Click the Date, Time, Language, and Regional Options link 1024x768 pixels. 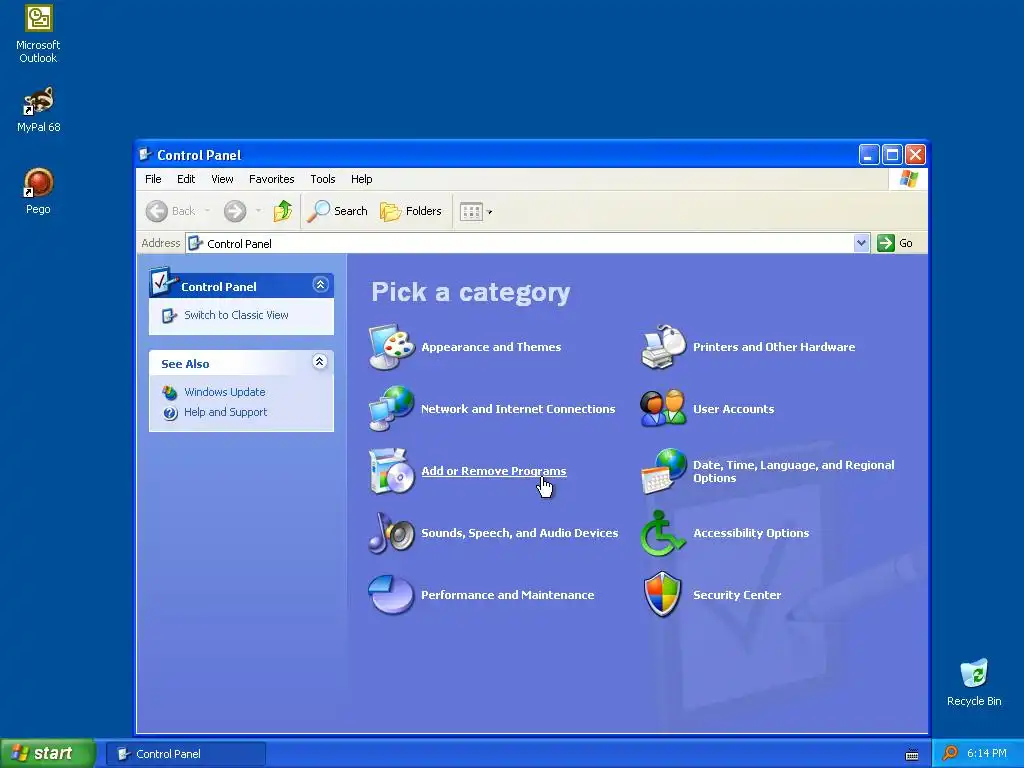tap(793, 471)
